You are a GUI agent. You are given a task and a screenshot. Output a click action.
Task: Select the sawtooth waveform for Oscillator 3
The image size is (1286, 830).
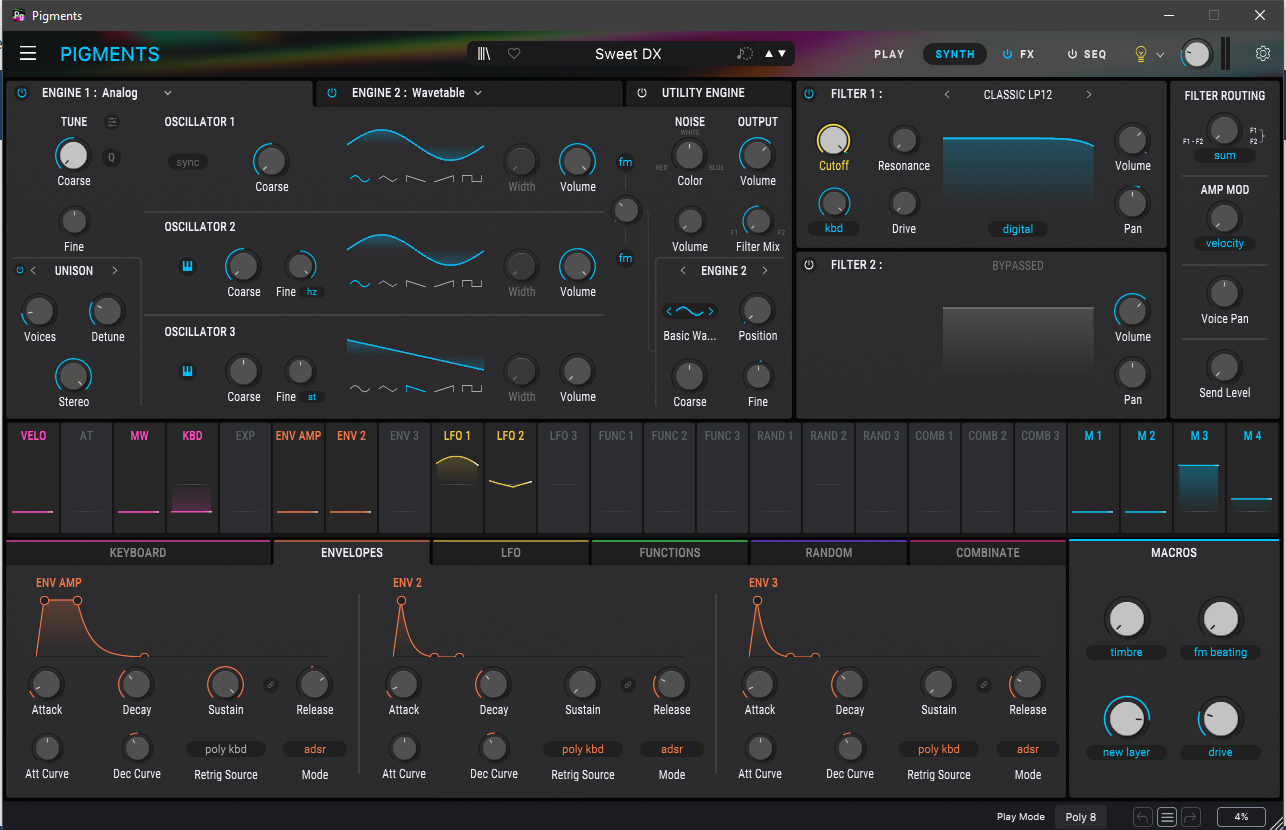tap(415, 389)
